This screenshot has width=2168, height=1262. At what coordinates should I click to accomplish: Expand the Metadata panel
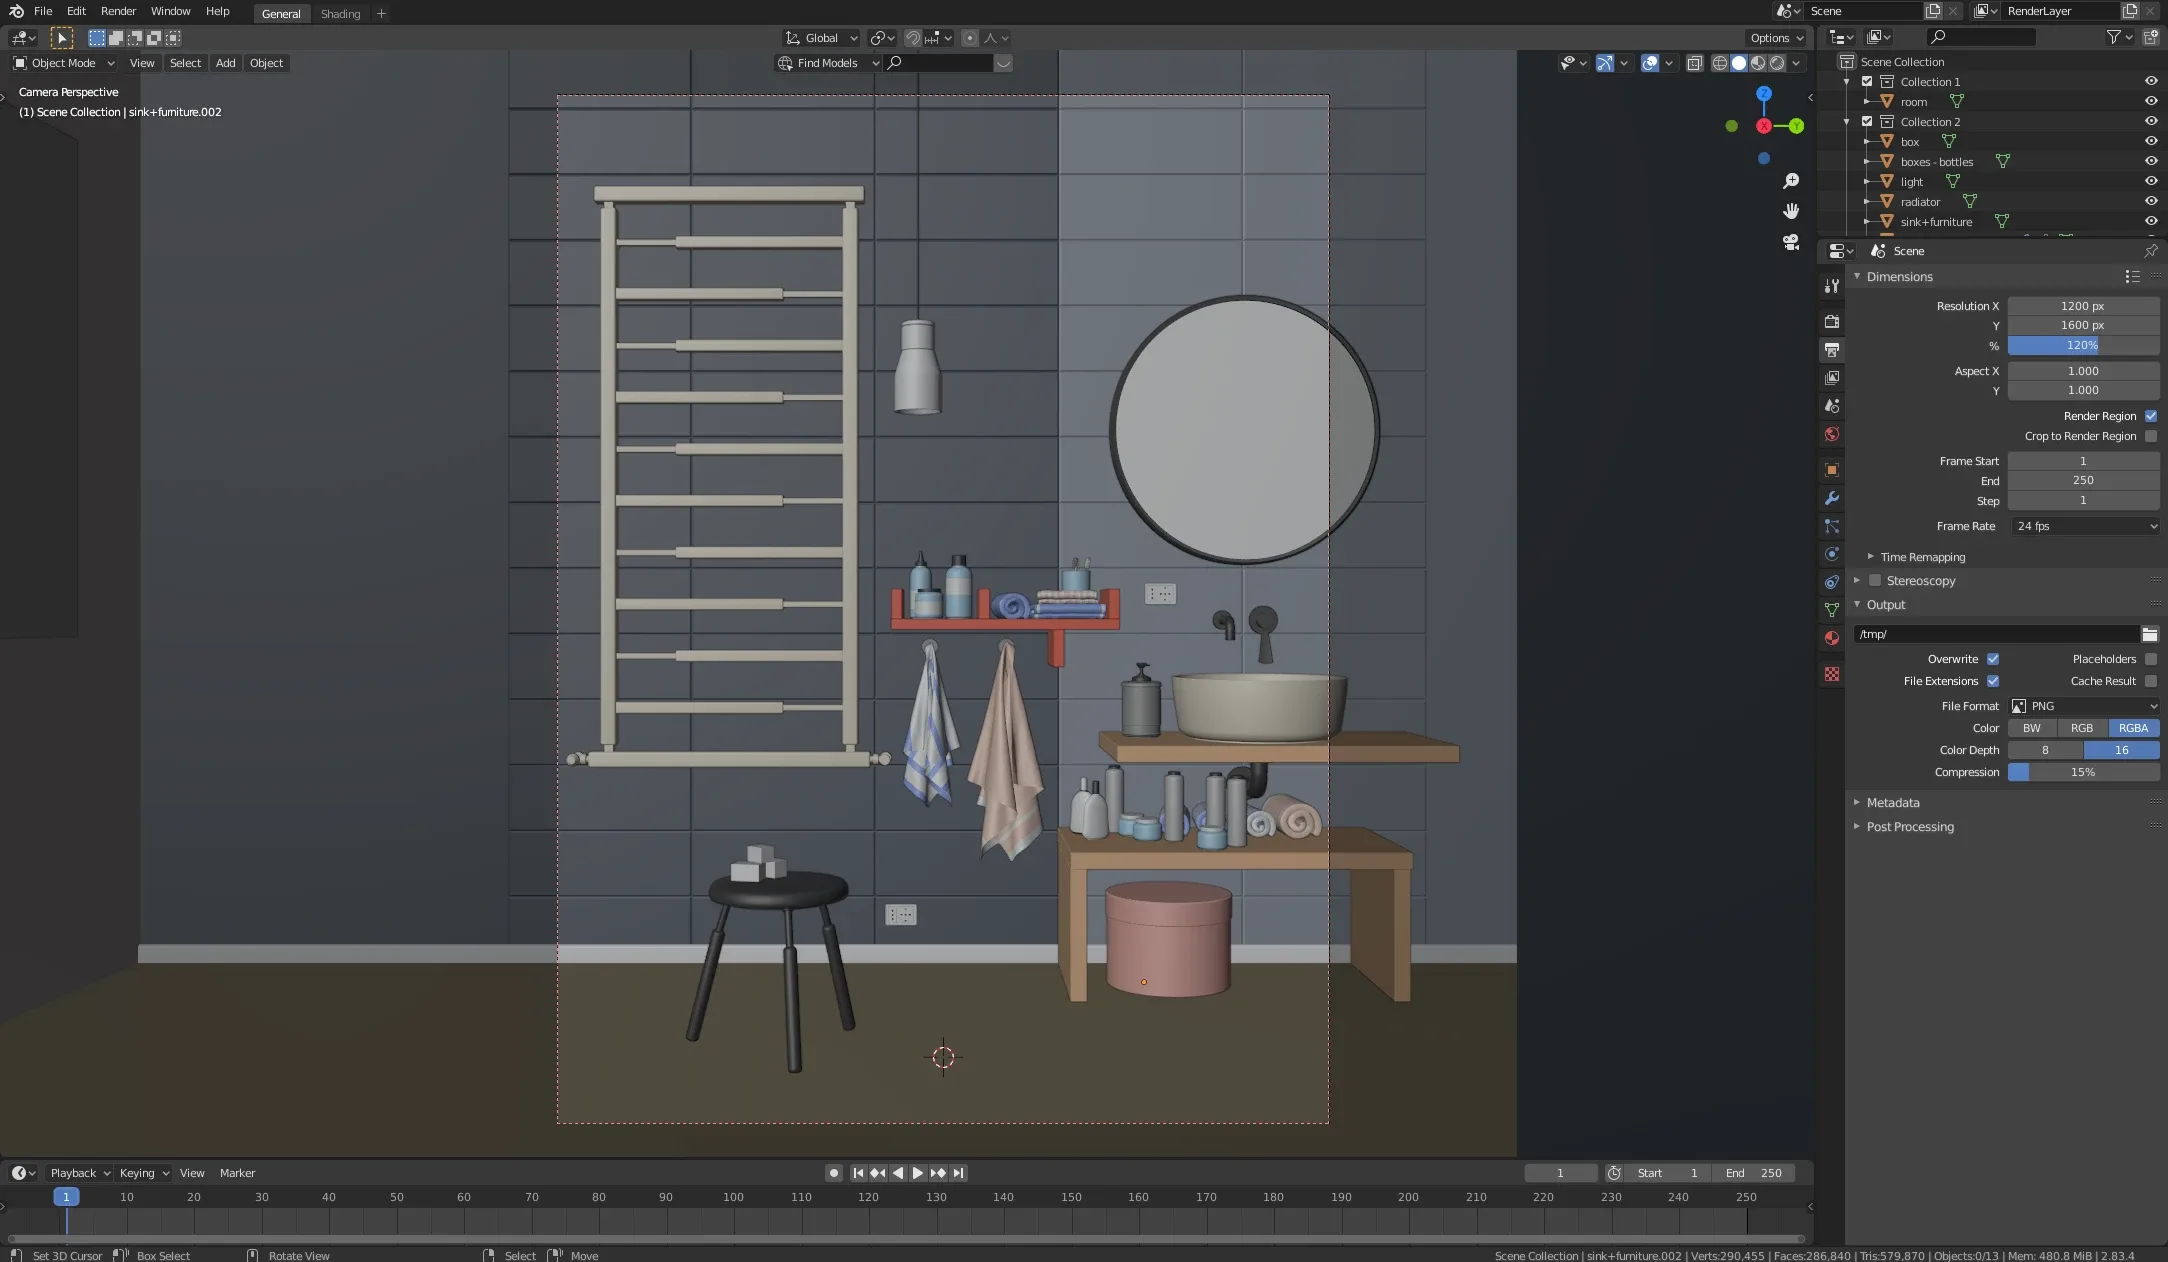pos(1892,803)
